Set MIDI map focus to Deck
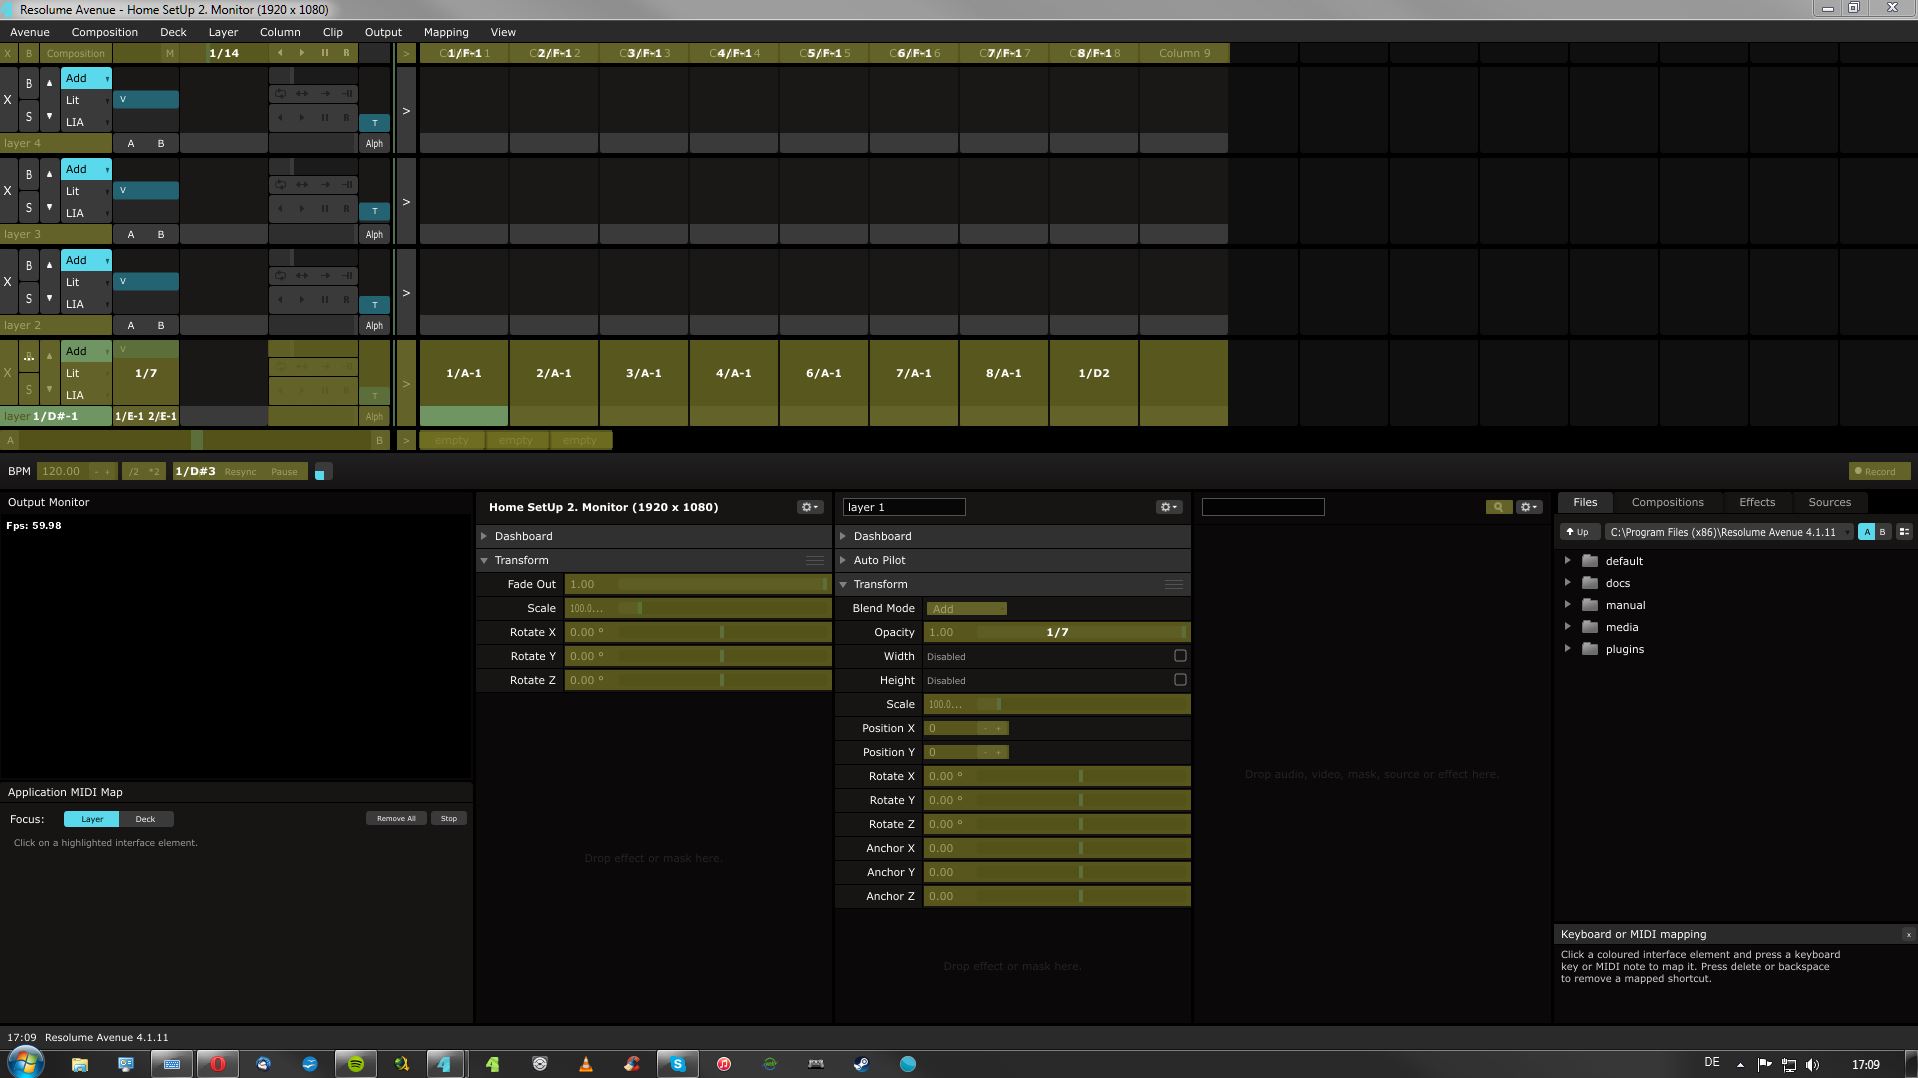This screenshot has width=1918, height=1078. [145, 819]
